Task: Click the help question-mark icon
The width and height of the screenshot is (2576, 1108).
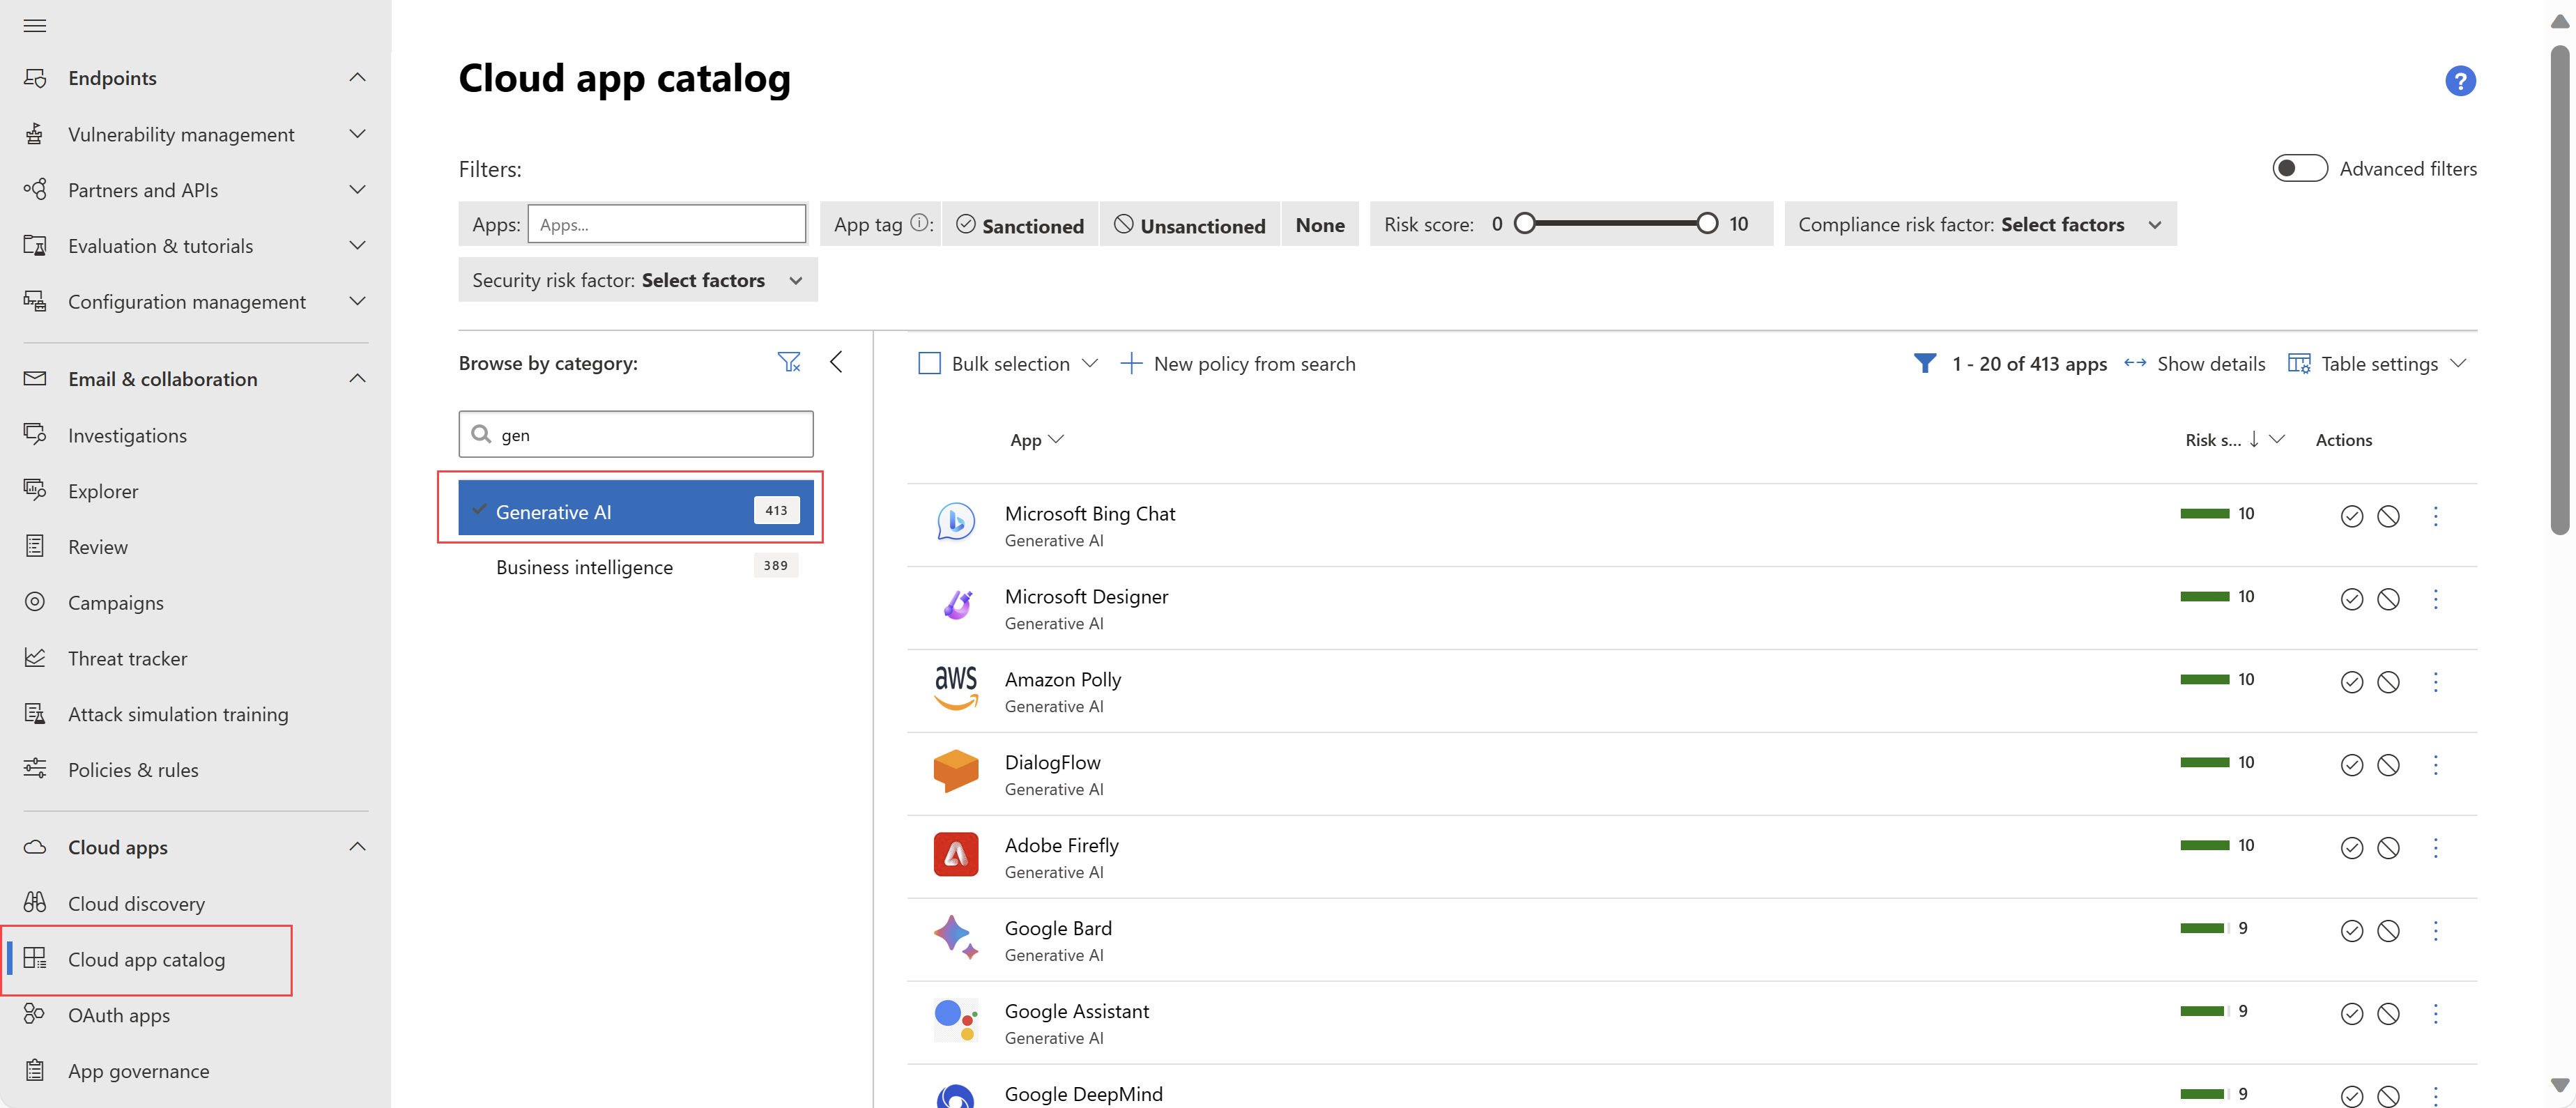Action: pyautogui.click(x=2461, y=81)
